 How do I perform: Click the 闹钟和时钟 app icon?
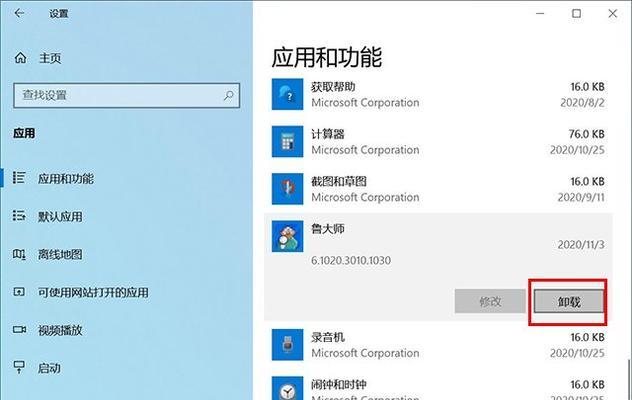pyautogui.click(x=287, y=388)
